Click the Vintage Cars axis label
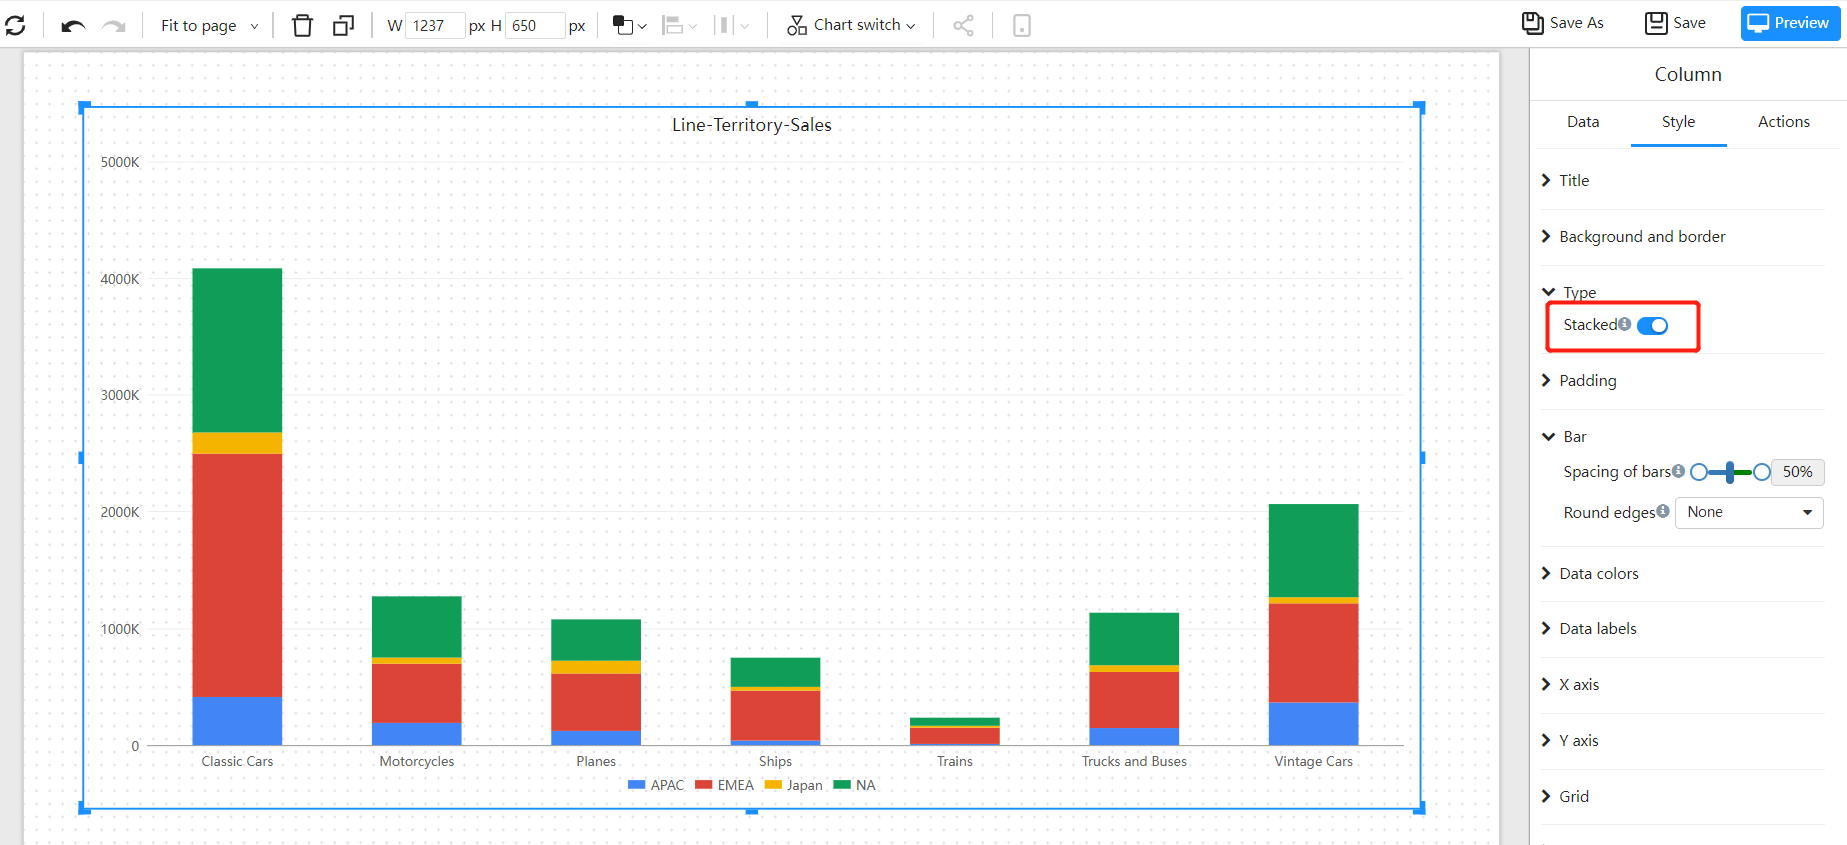Viewport: 1847px width, 845px height. pyautogui.click(x=1314, y=762)
